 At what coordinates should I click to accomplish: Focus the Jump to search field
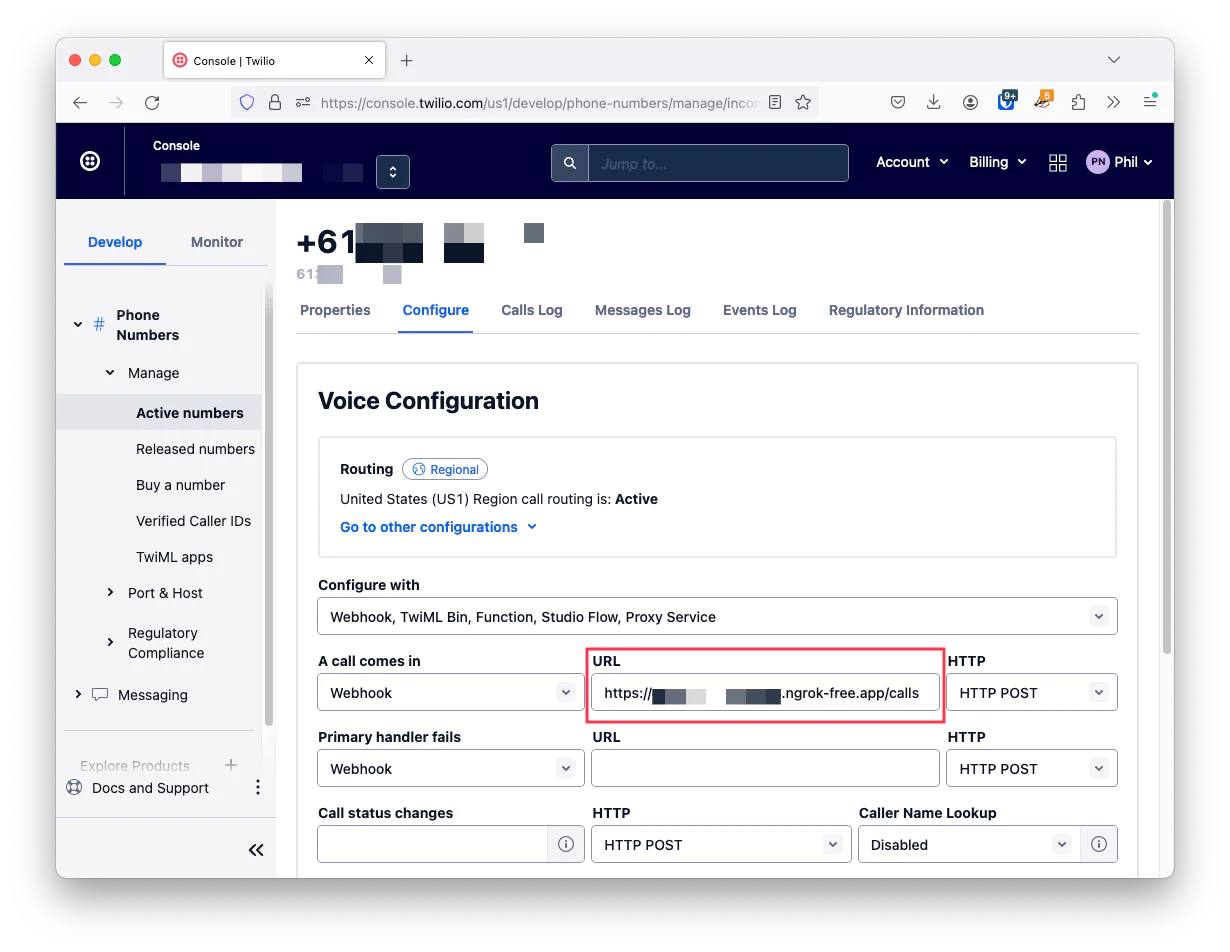click(x=718, y=163)
